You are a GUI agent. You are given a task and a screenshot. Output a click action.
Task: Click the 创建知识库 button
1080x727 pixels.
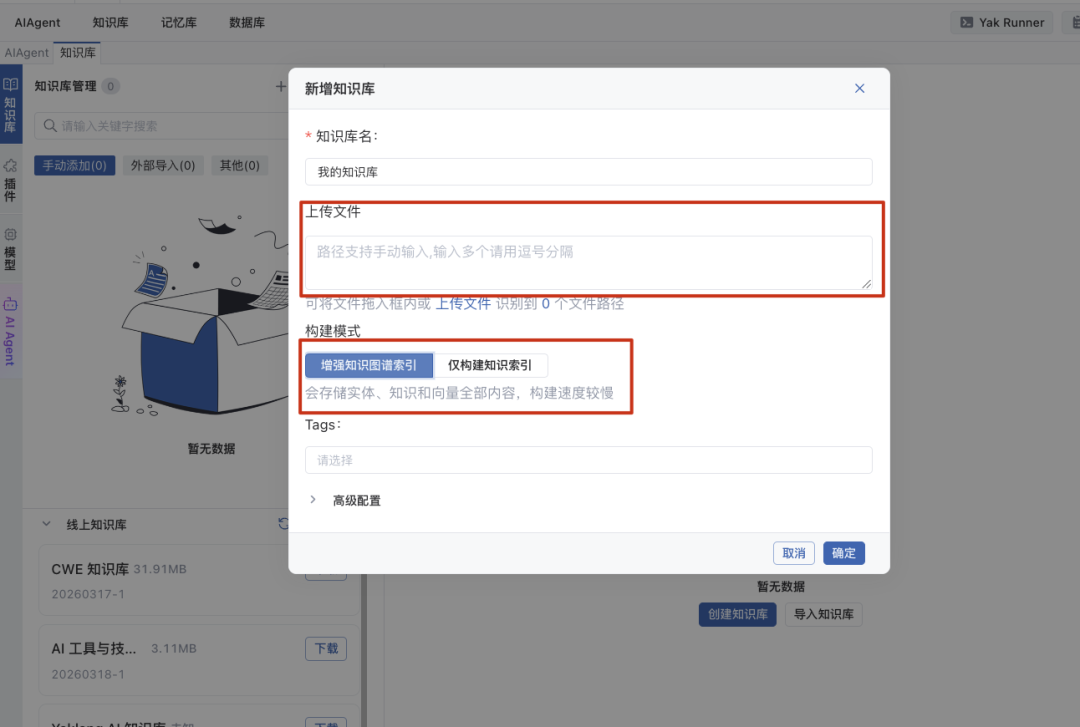(x=737, y=614)
